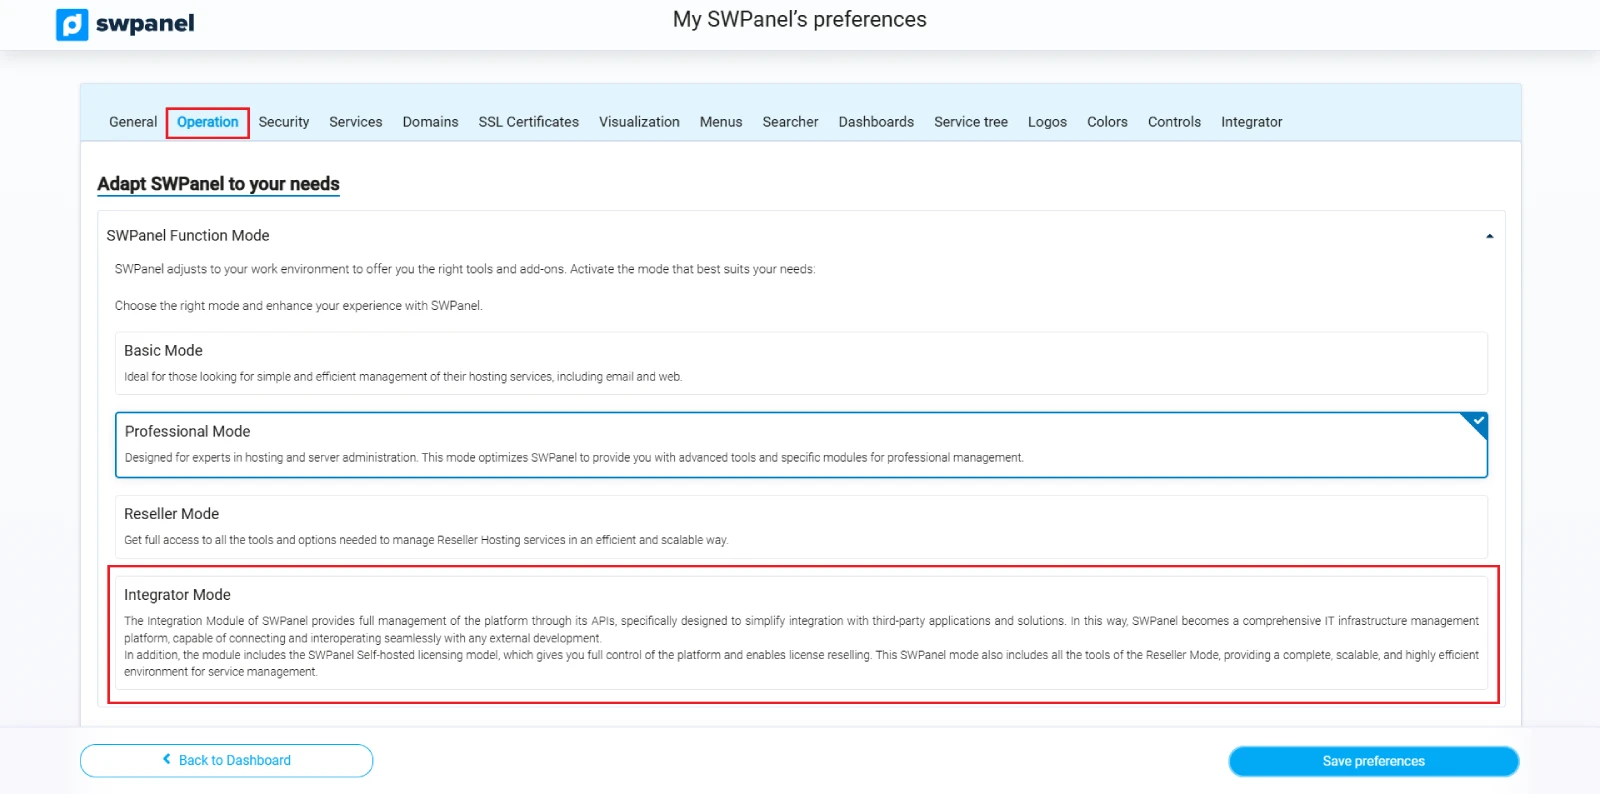Image resolution: width=1600 pixels, height=794 pixels.
Task: Switch to the Visualization tab
Action: 639,122
